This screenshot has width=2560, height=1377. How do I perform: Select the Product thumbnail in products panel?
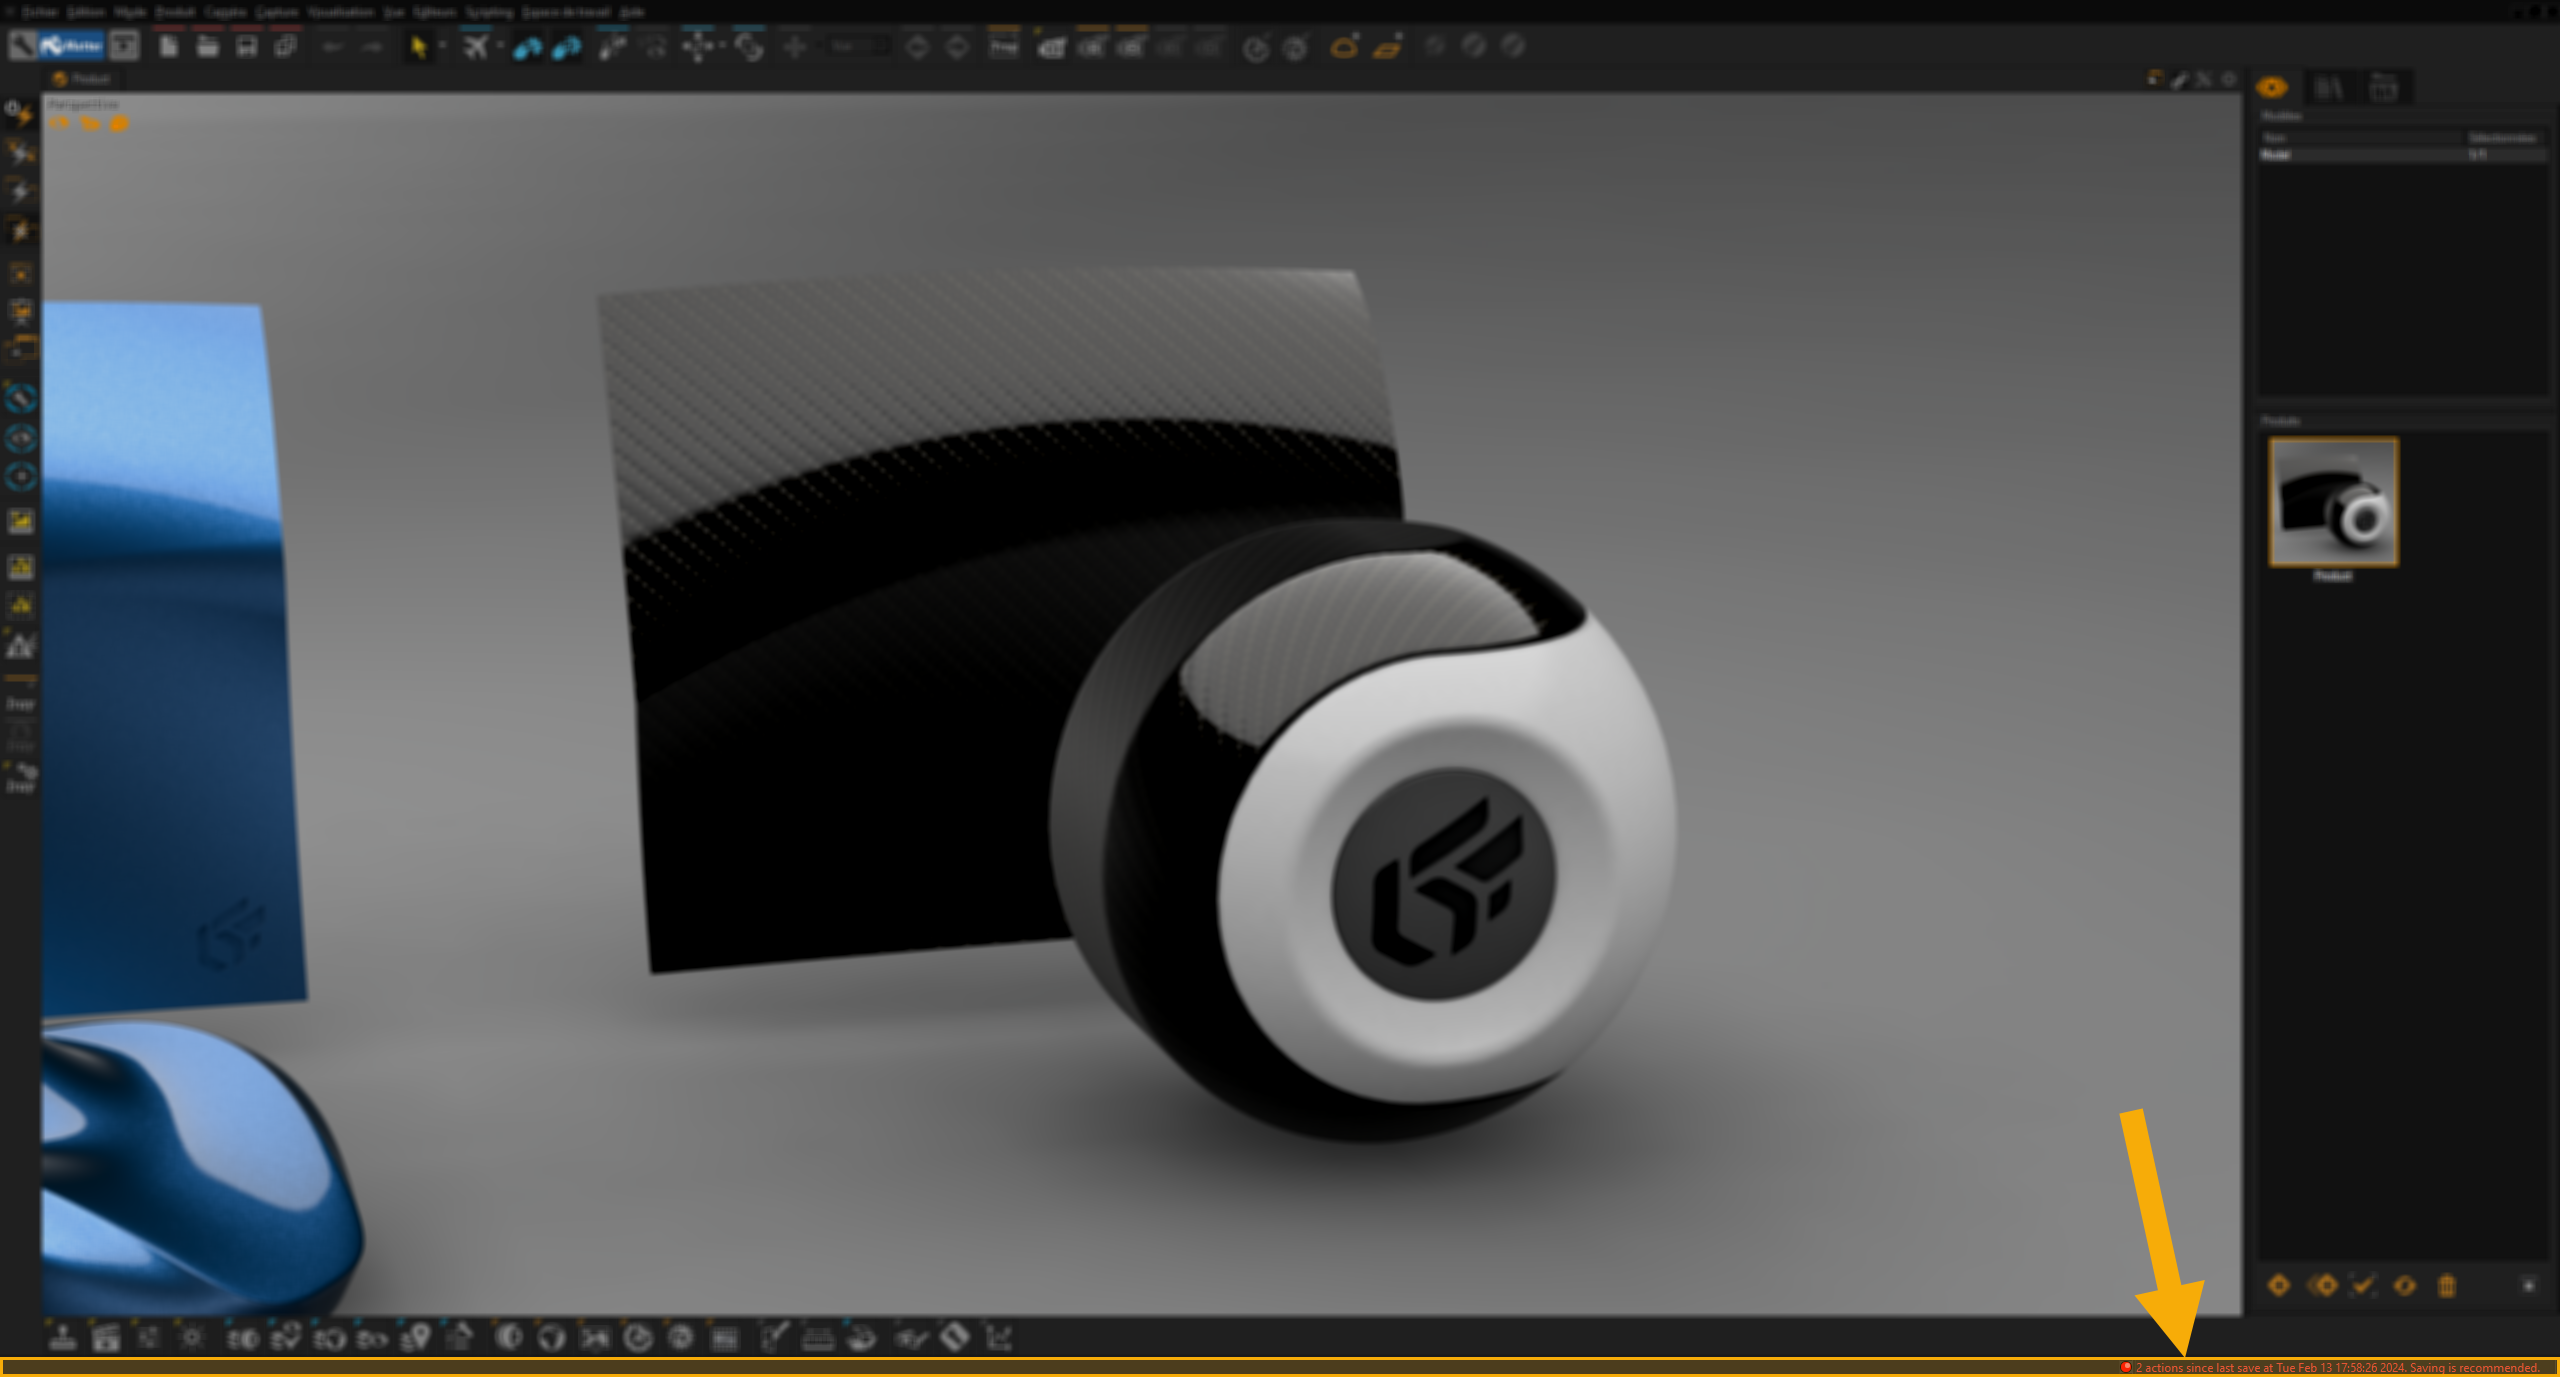2333,502
